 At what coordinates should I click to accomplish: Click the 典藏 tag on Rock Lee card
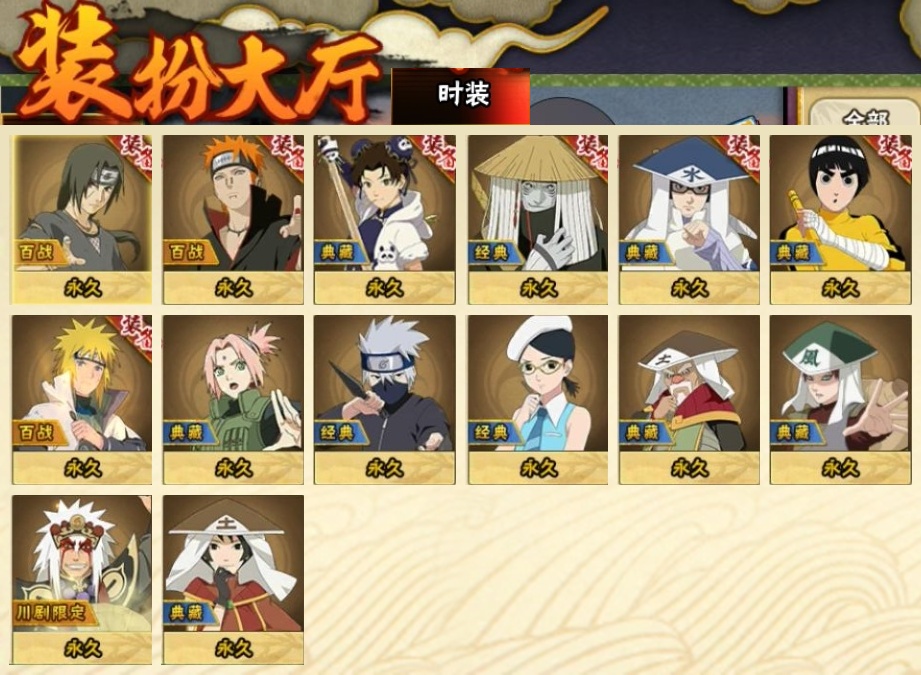794,253
